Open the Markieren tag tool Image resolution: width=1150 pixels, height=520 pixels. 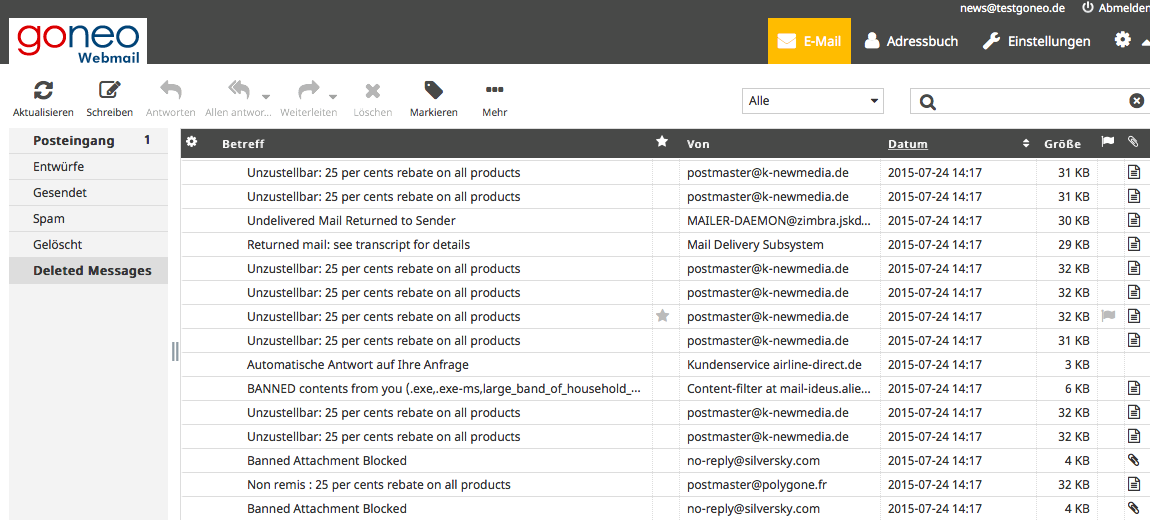click(x=433, y=91)
